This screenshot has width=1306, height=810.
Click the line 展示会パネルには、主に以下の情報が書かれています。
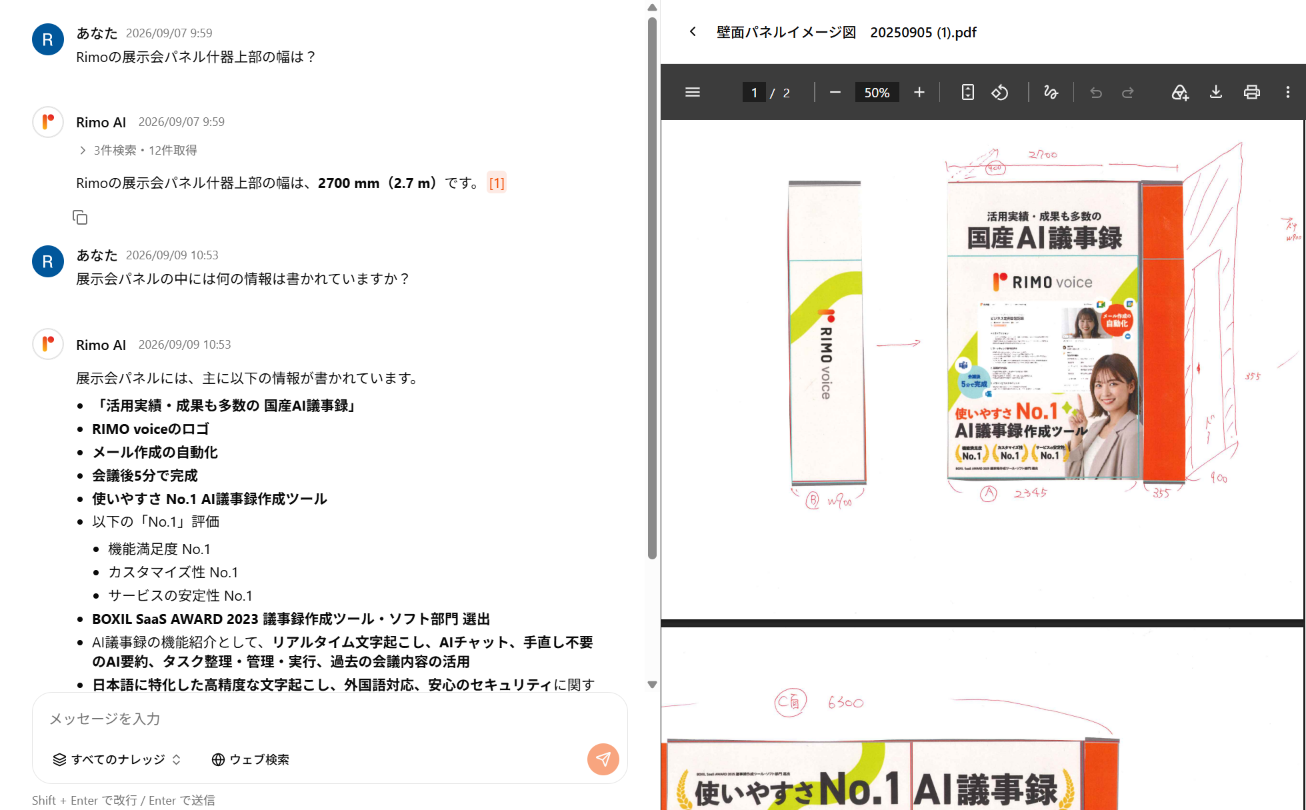pyautogui.click(x=247, y=378)
